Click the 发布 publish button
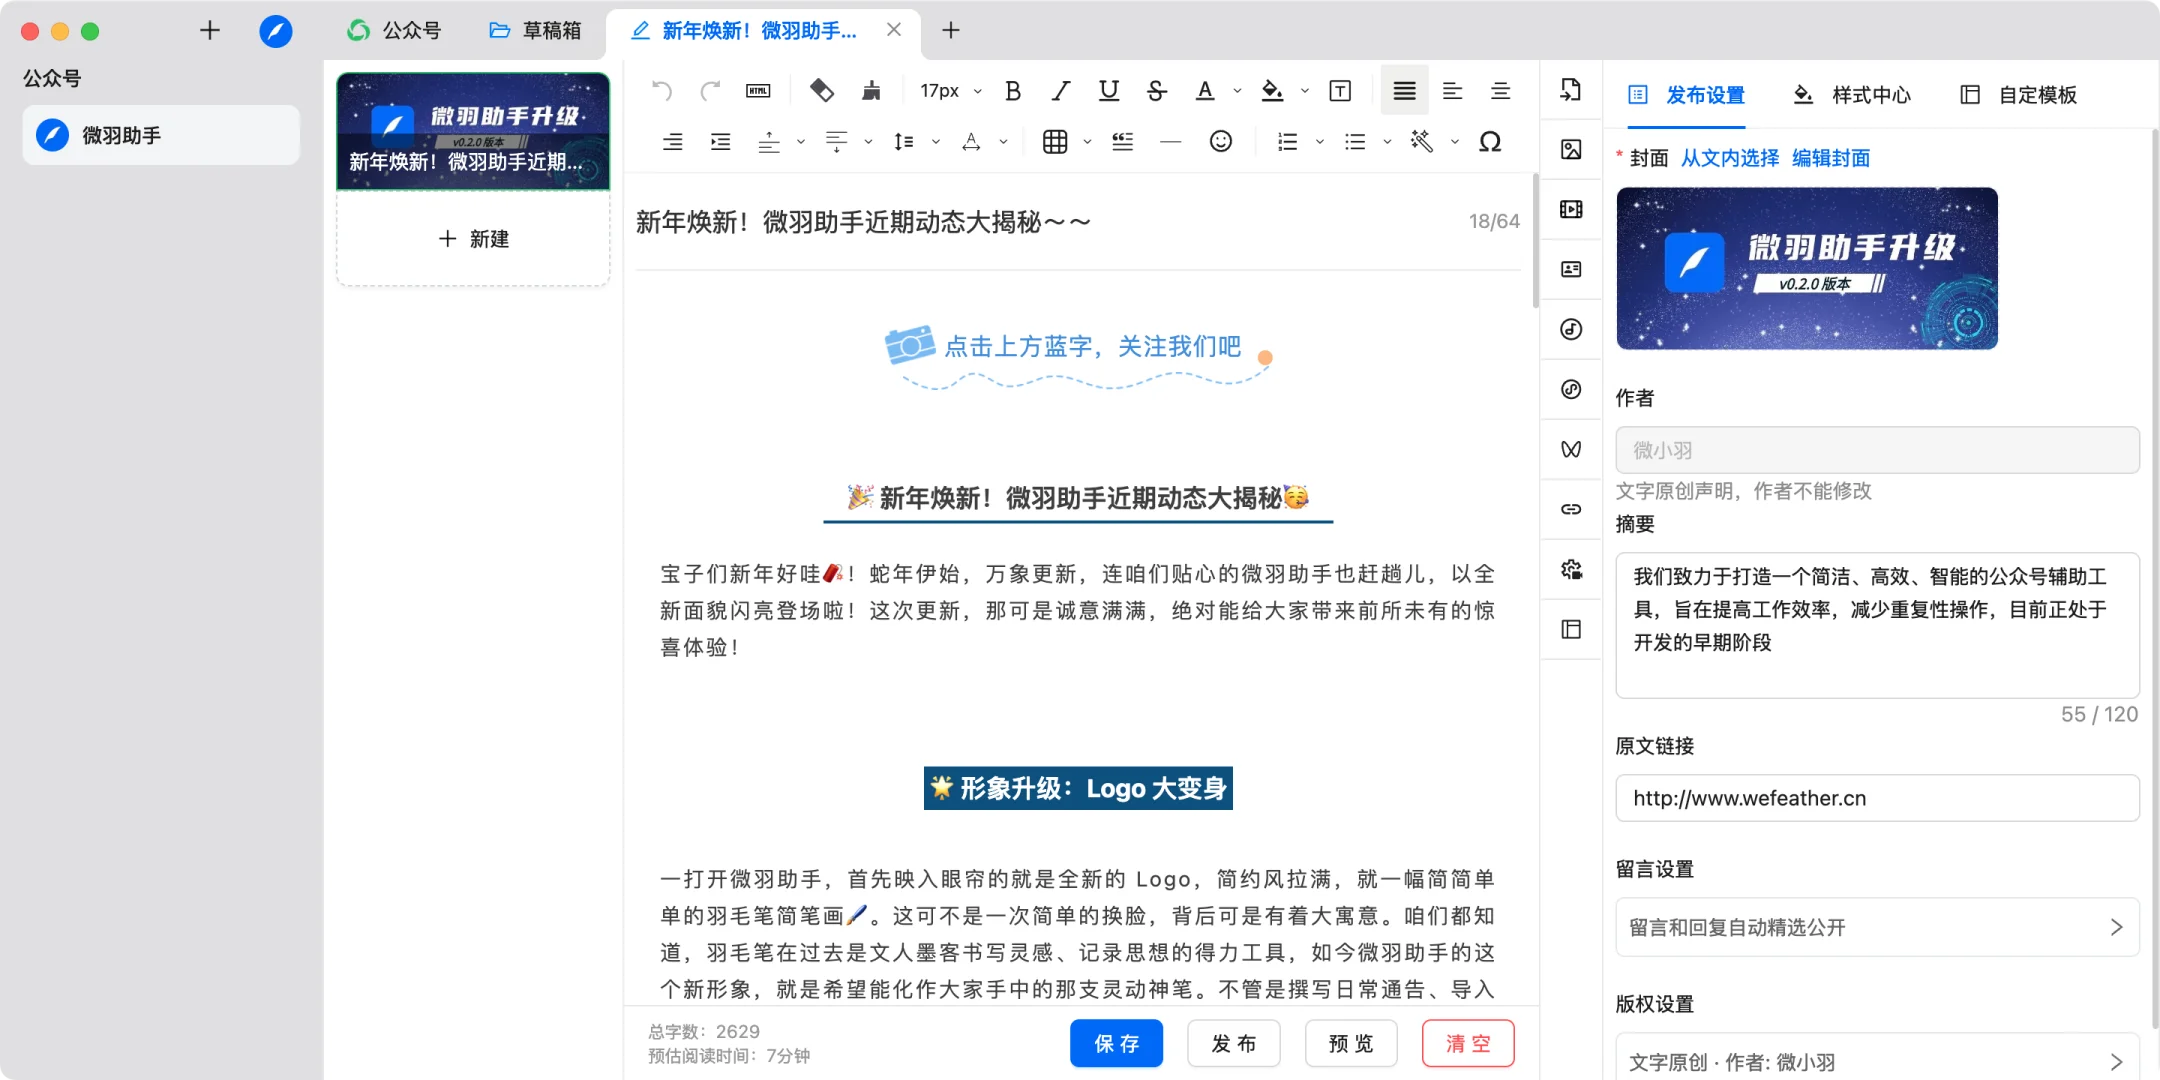 tap(1232, 1043)
